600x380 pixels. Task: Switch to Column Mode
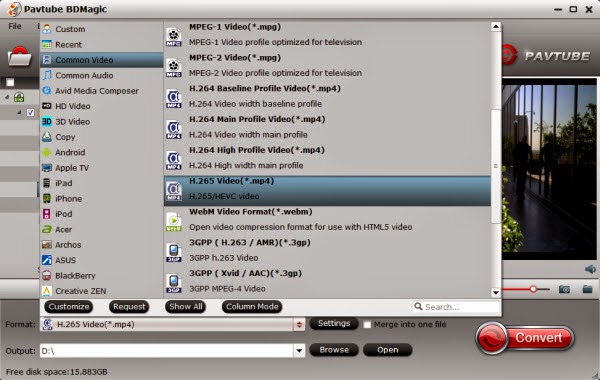click(x=252, y=307)
